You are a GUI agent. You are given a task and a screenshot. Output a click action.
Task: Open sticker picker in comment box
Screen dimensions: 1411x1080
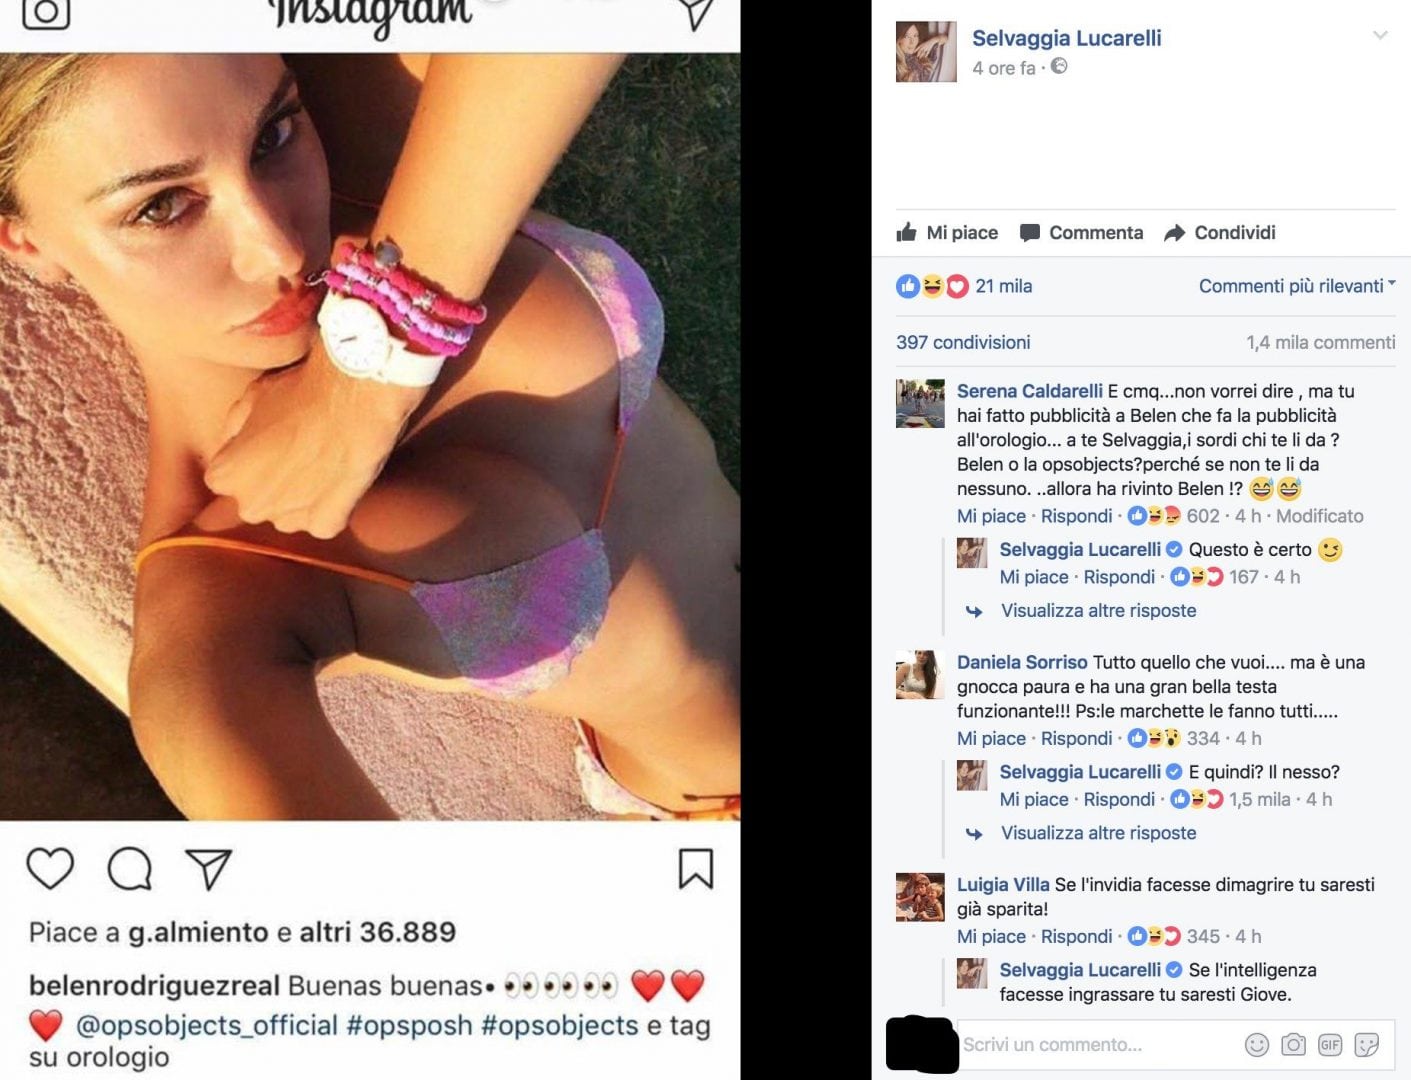1366,1045
